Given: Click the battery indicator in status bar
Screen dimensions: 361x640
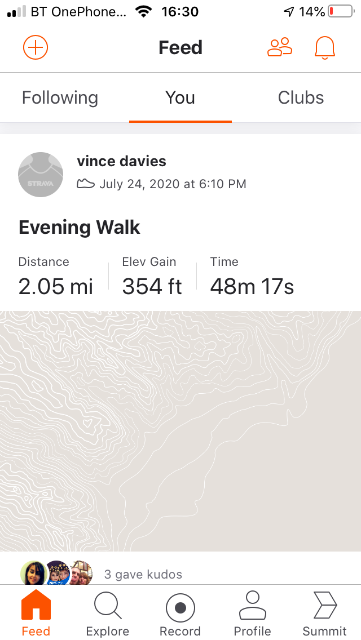Looking at the screenshot, I should [341, 11].
